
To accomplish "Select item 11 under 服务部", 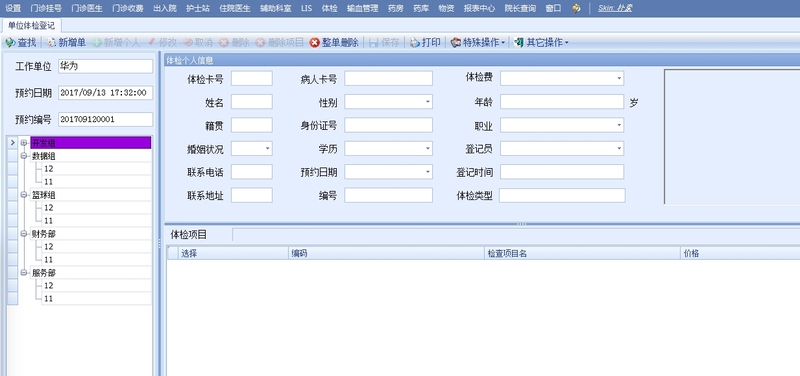I will tap(96, 298).
